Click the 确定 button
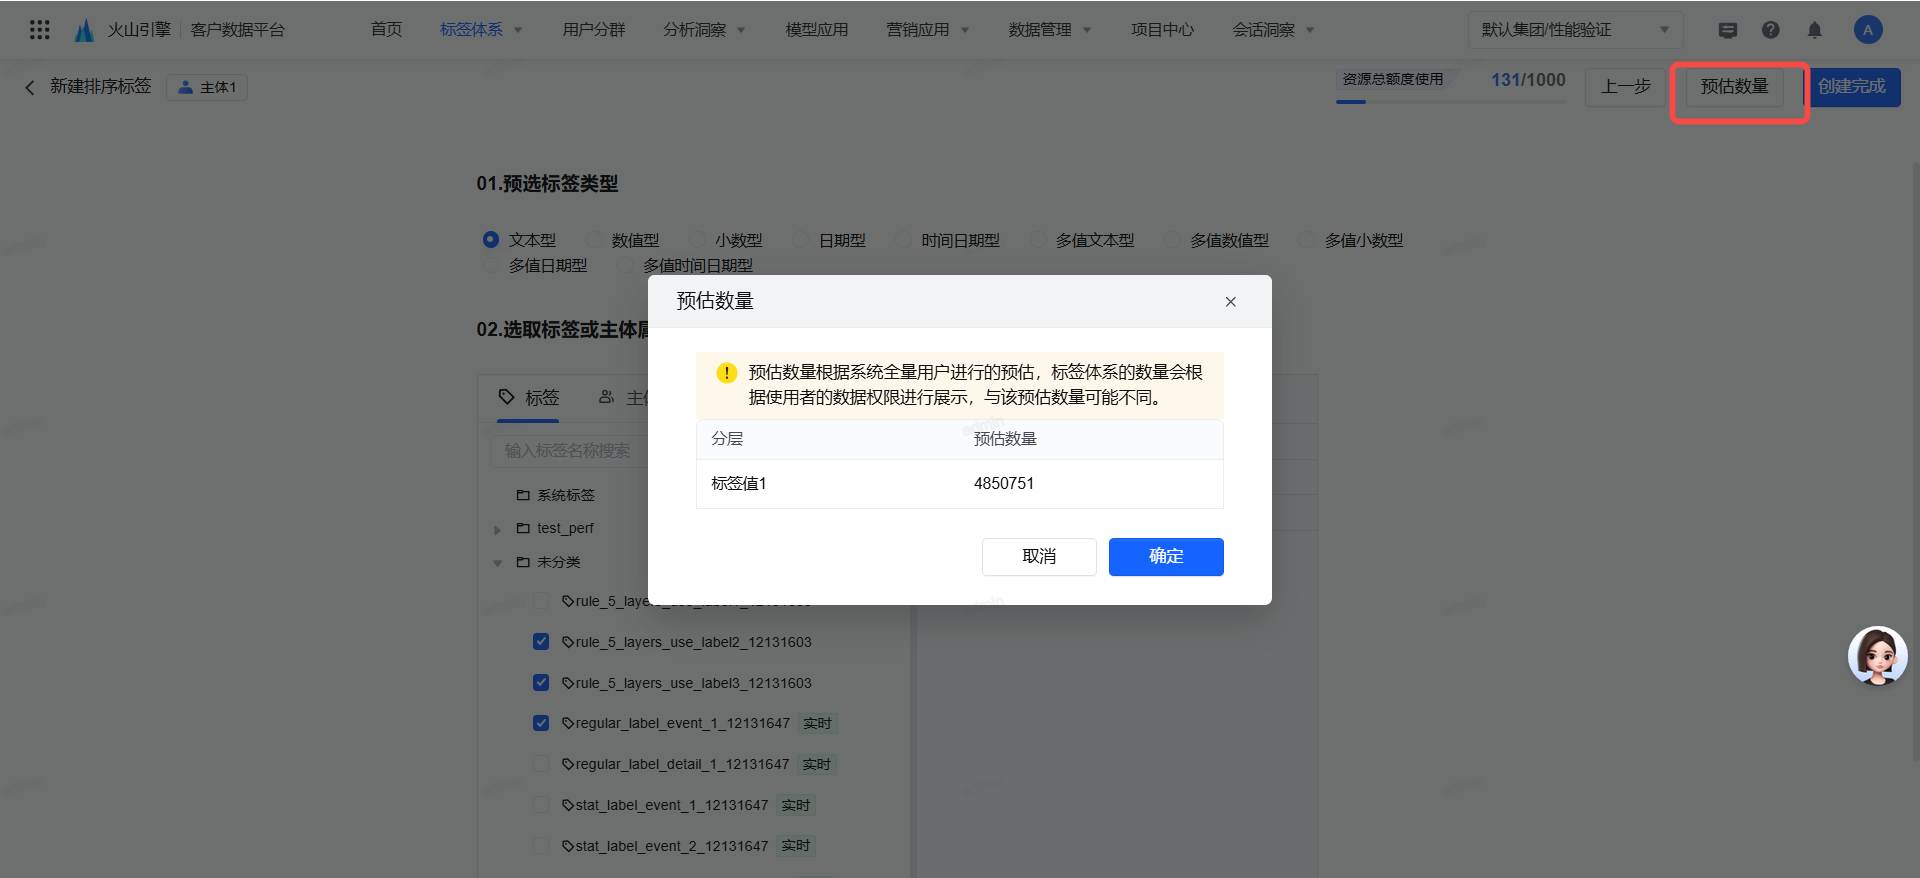 (x=1165, y=557)
